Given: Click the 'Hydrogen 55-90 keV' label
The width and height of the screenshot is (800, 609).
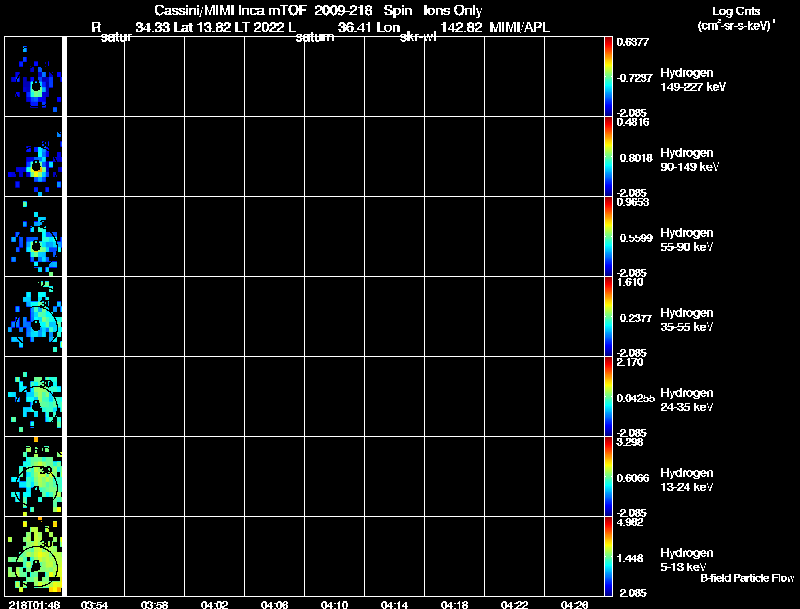Looking at the screenshot, I should [x=687, y=240].
